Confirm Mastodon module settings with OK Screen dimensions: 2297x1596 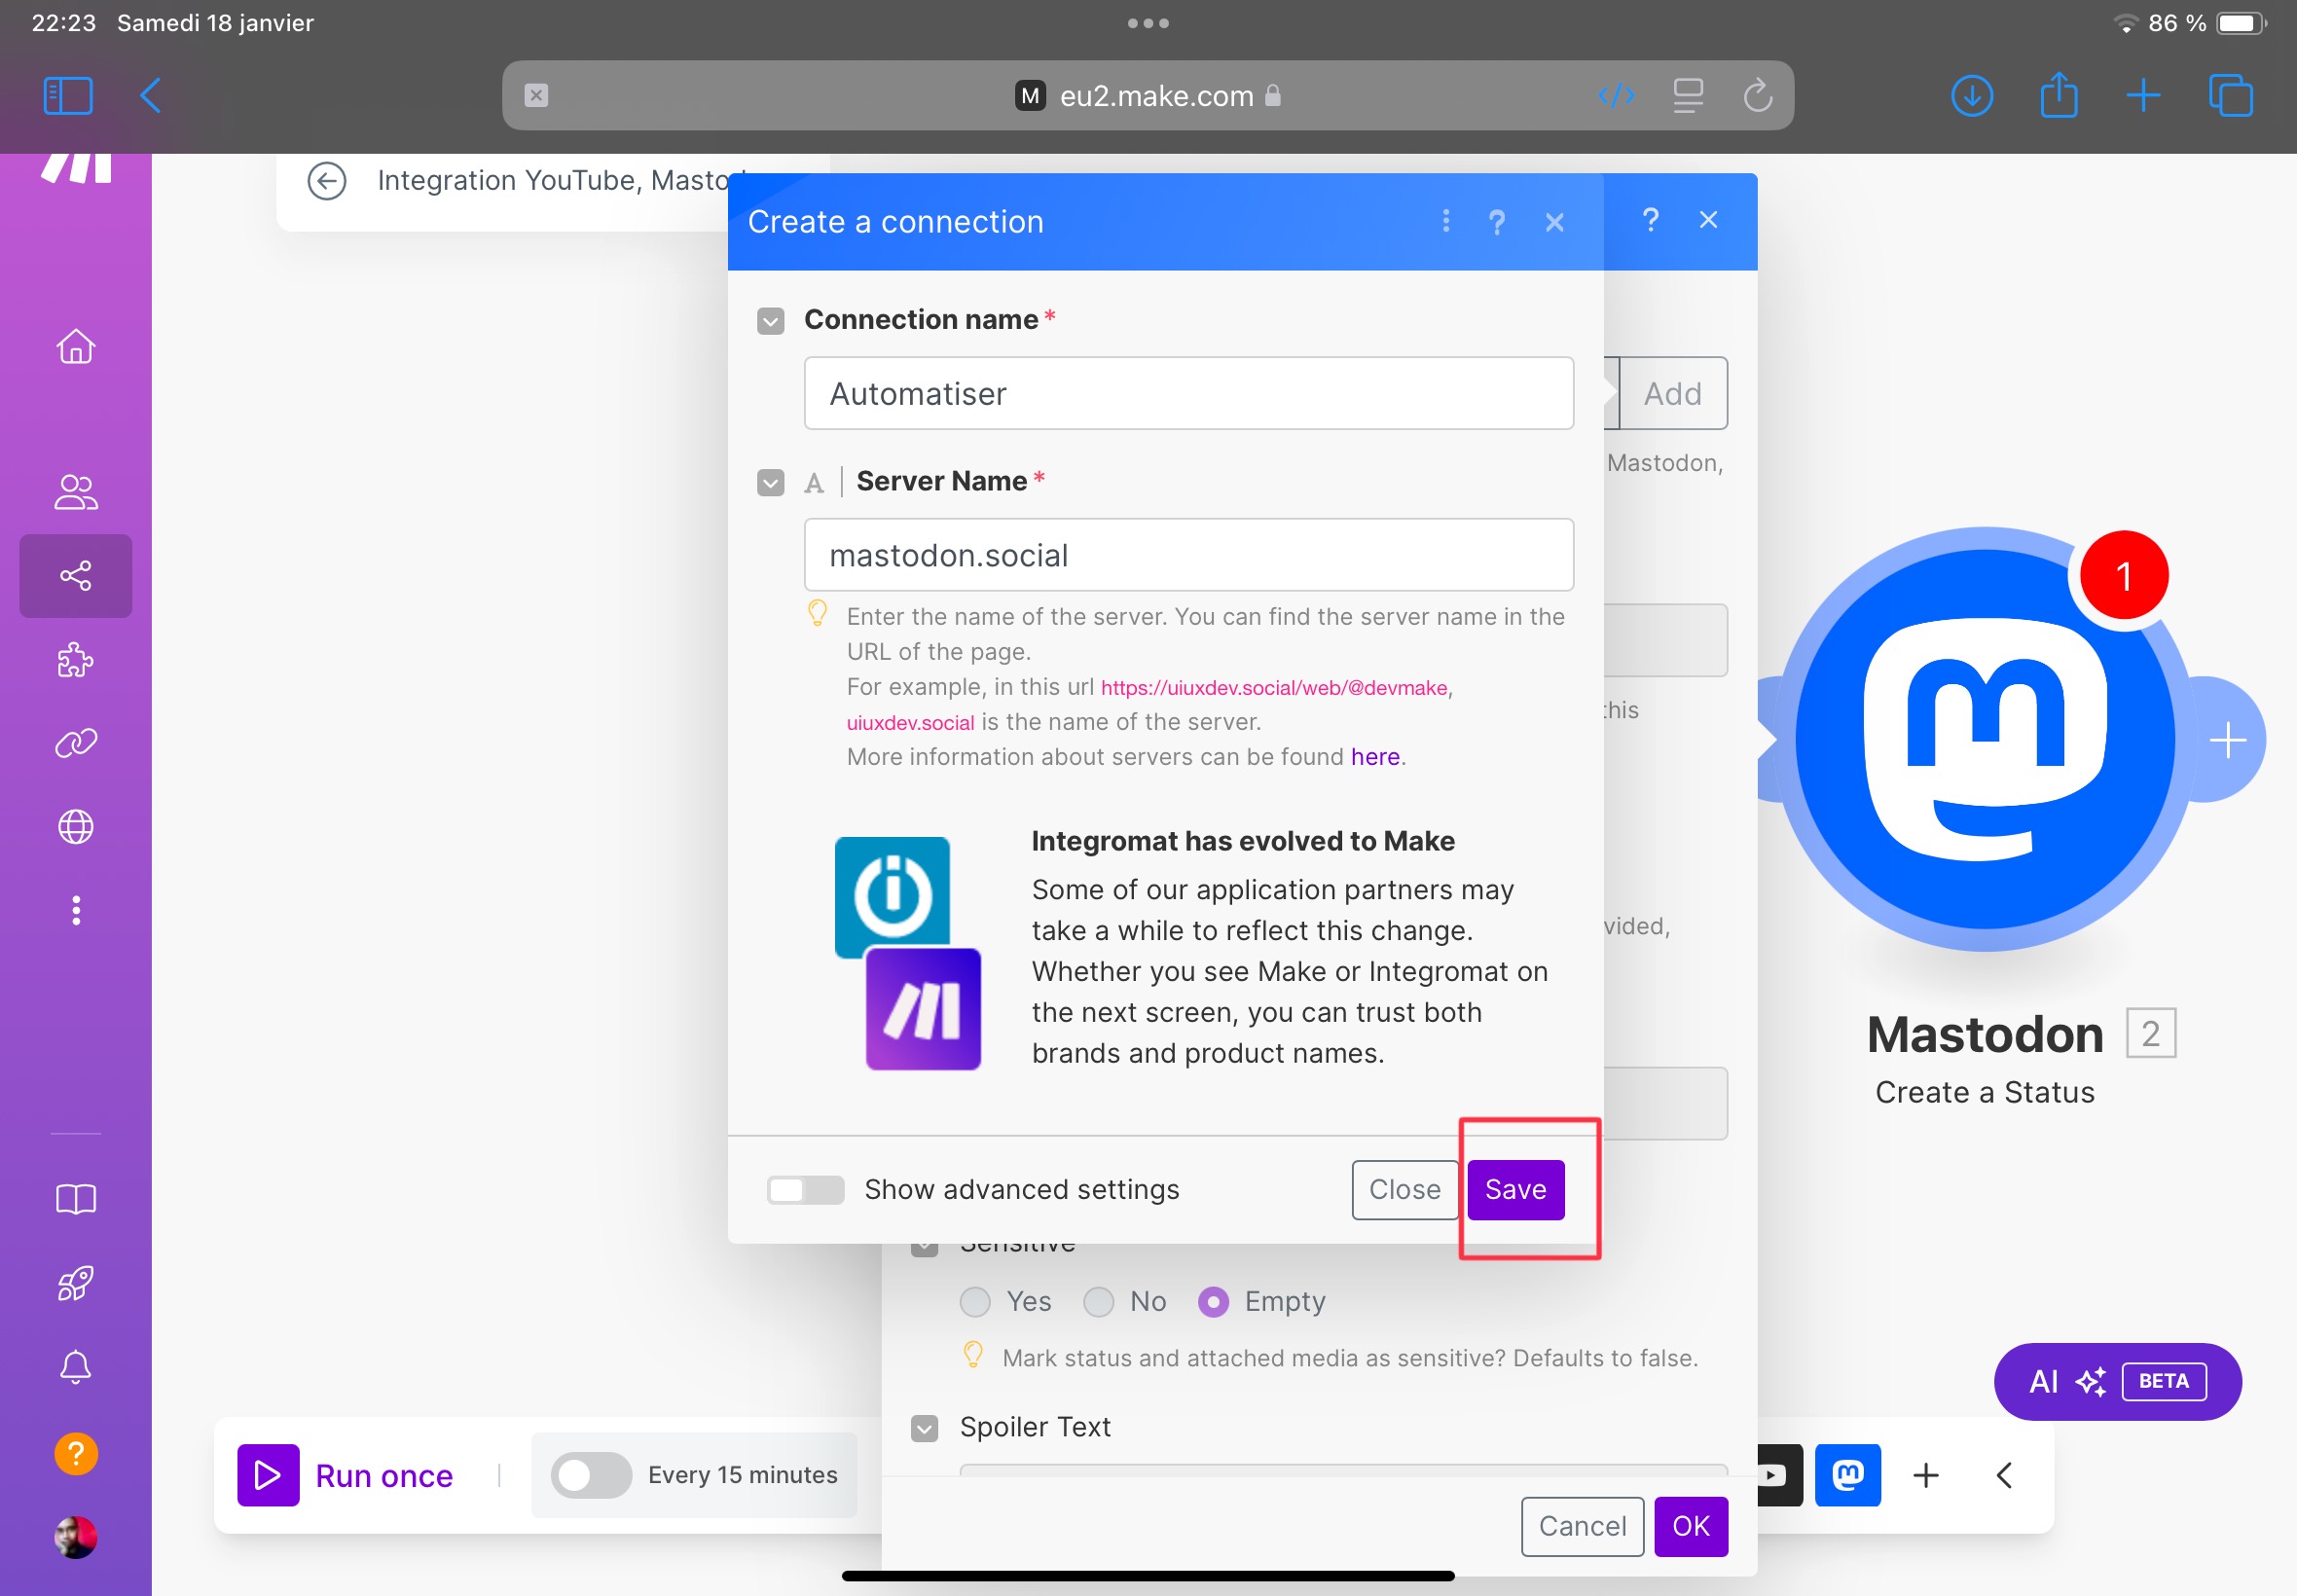1690,1526
